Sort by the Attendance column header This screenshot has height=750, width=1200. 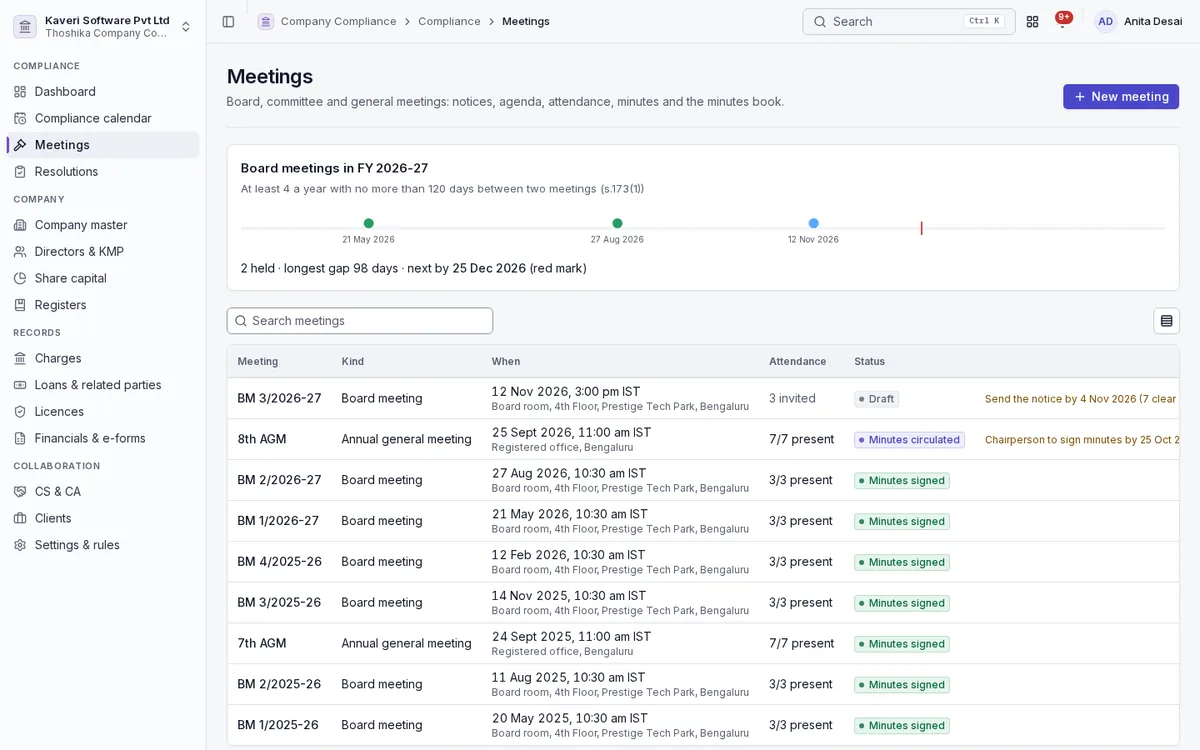(798, 361)
